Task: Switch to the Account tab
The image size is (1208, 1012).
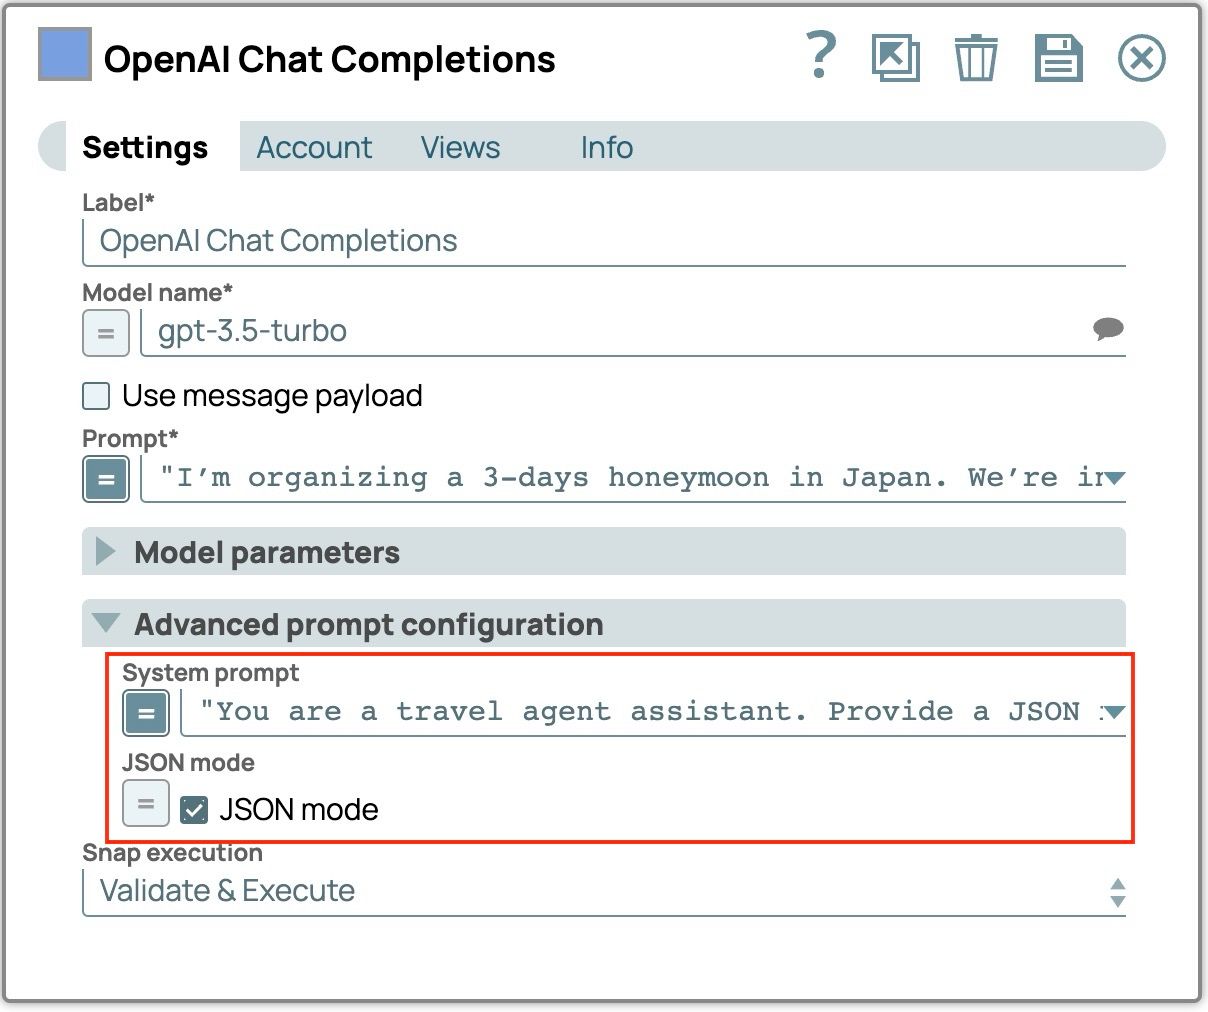Action: tap(314, 148)
